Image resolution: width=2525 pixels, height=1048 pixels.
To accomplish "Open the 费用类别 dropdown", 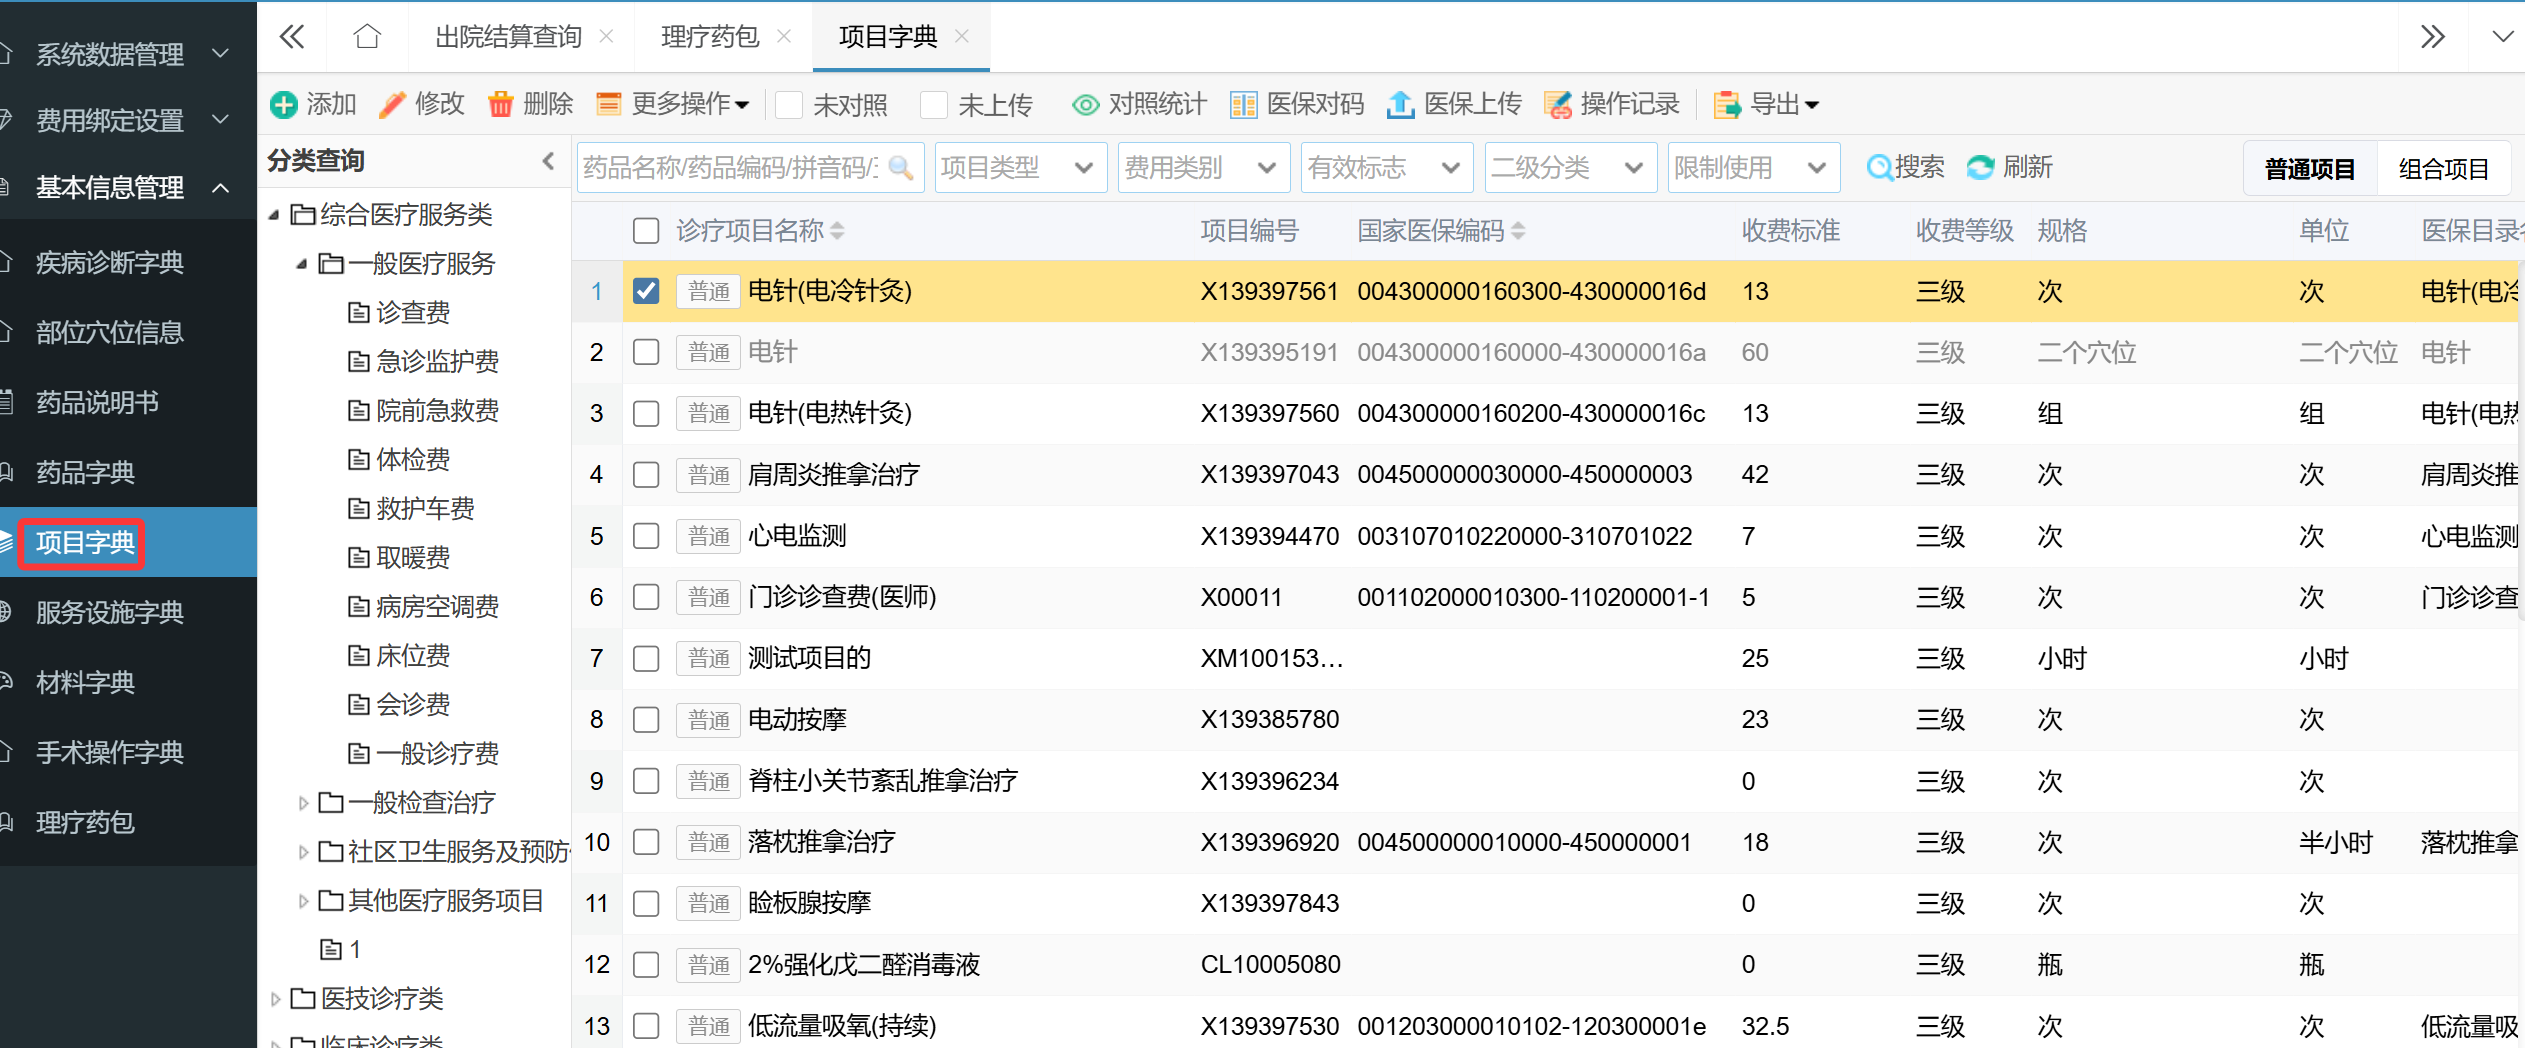I will click(x=1202, y=168).
